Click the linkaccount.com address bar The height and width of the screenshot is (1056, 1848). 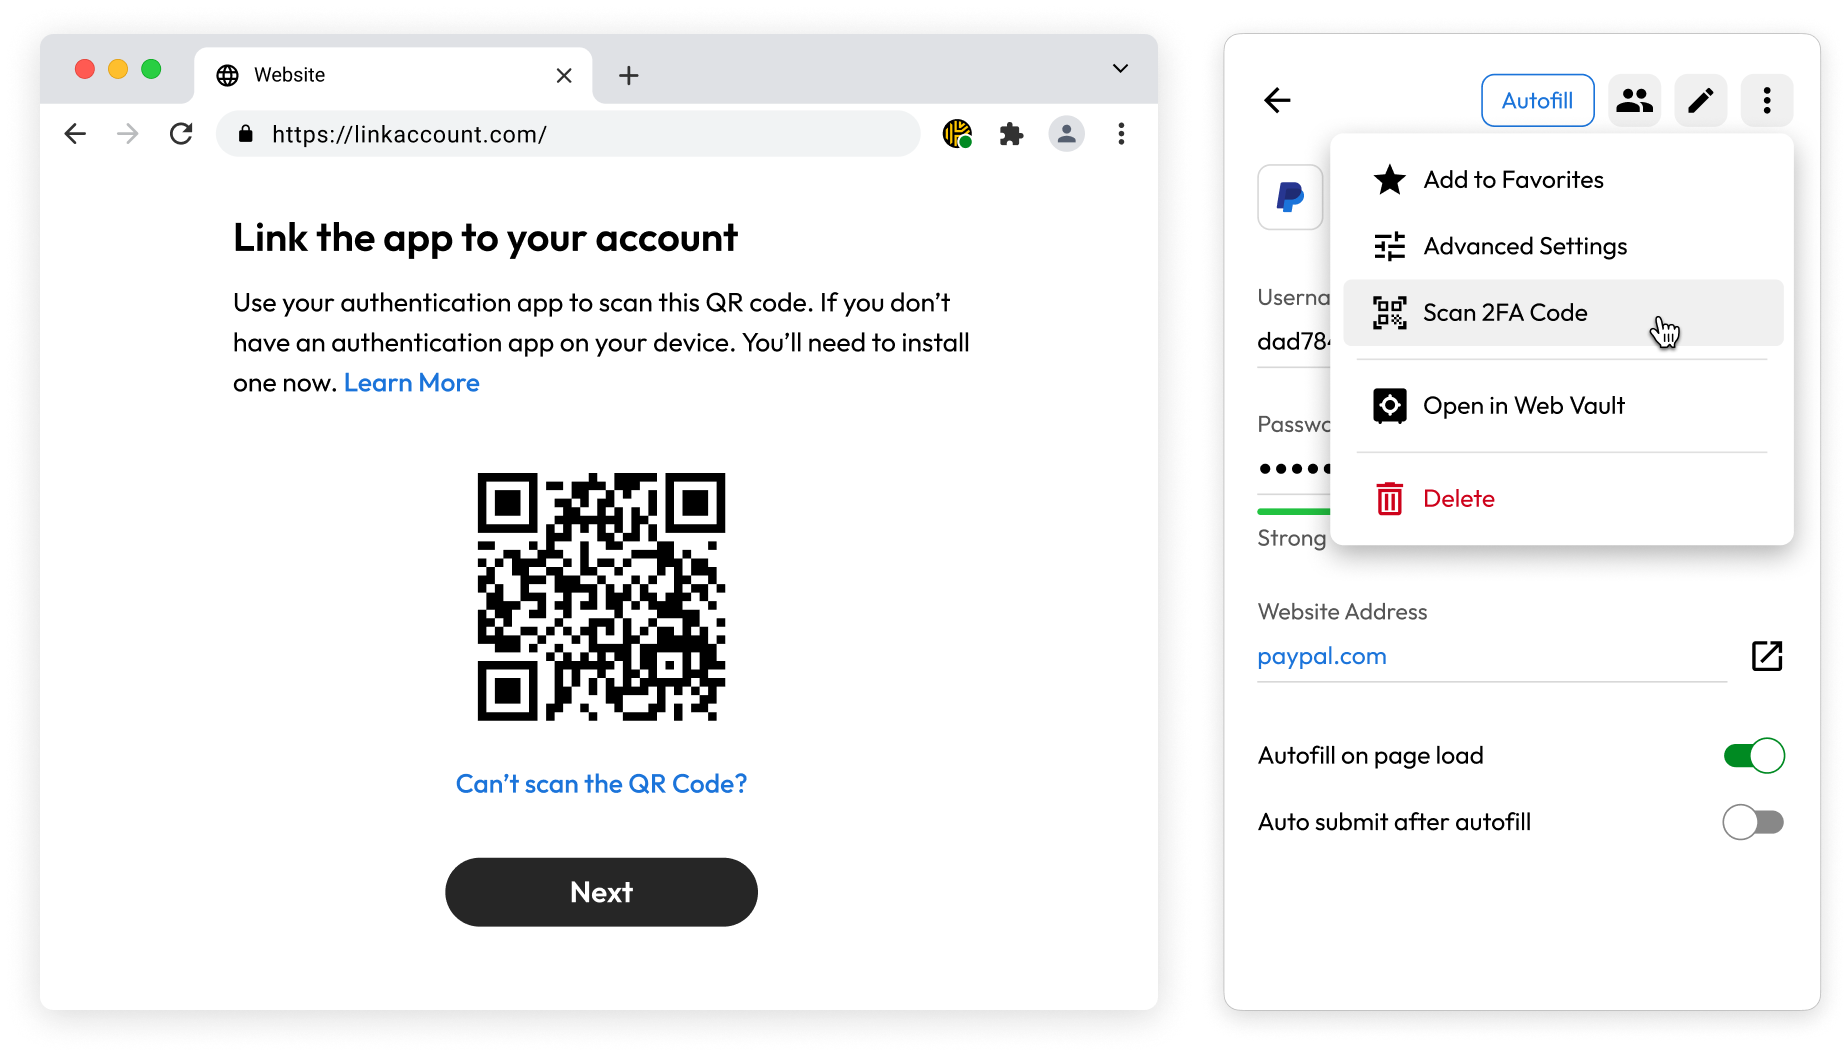tap(568, 134)
